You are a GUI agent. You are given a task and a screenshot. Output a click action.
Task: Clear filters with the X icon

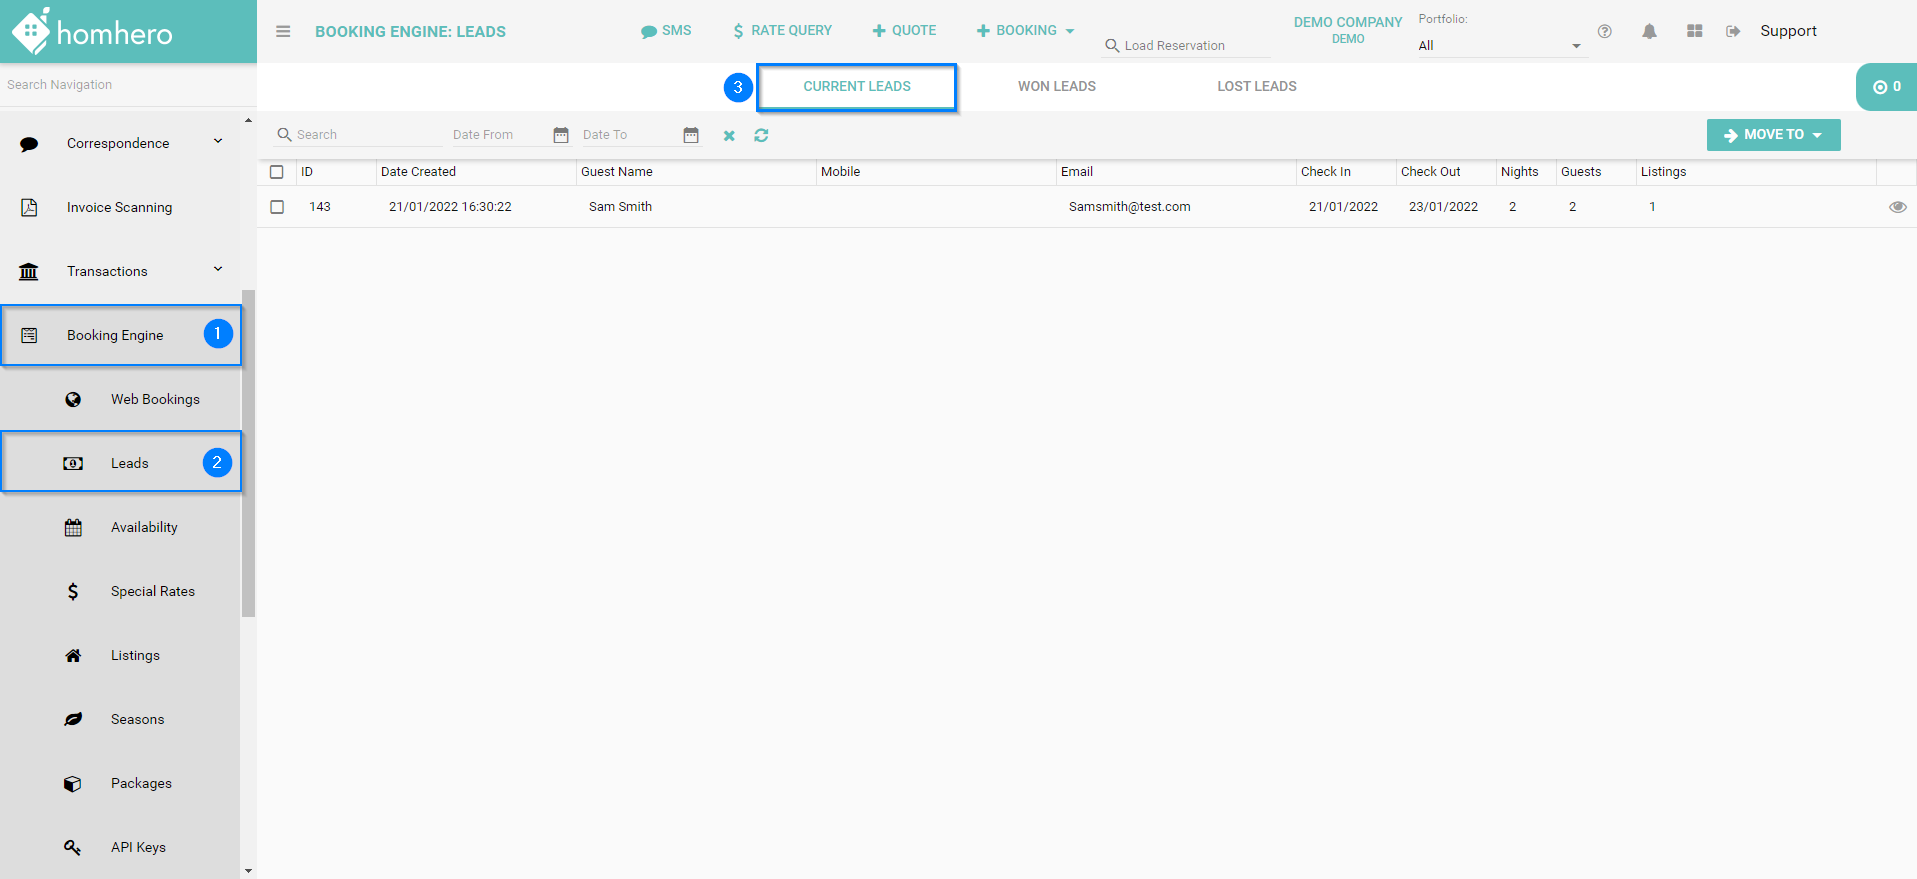[x=729, y=136]
